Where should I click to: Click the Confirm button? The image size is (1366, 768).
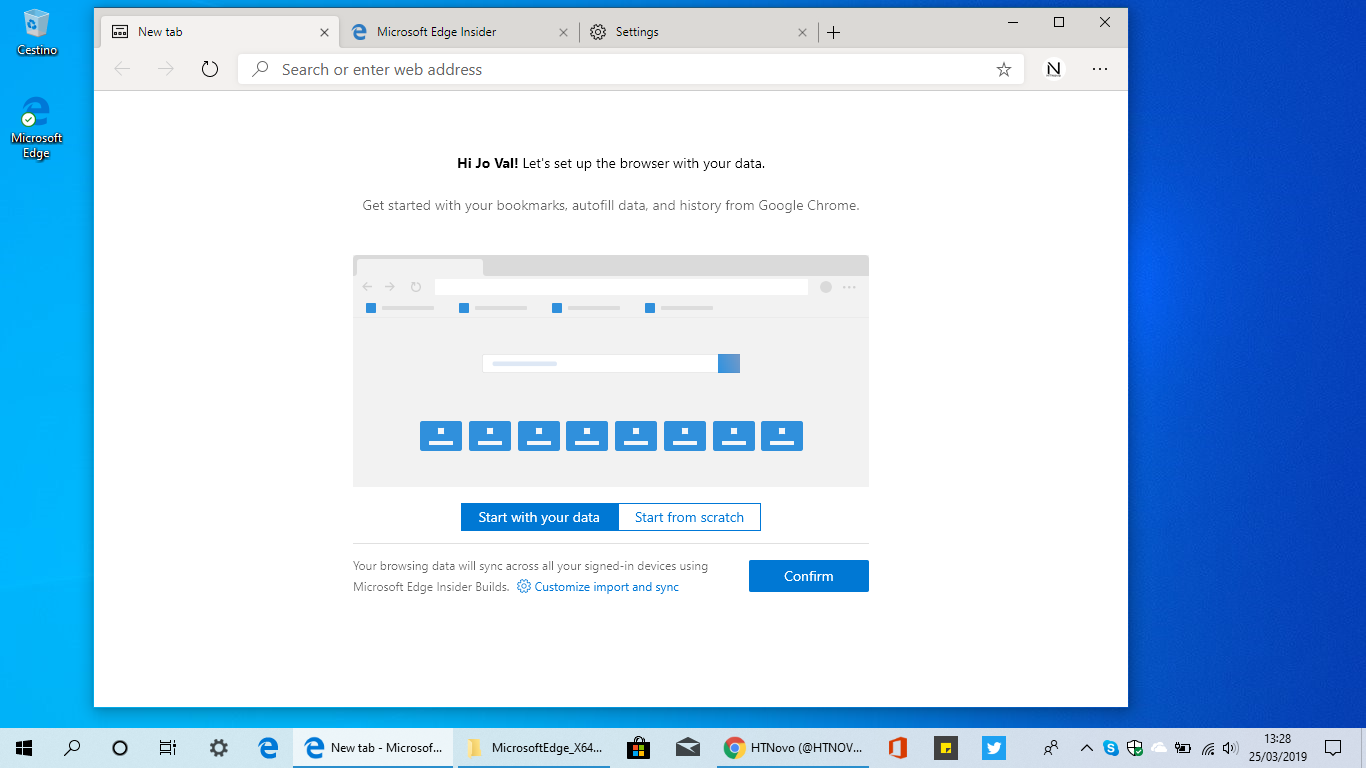808,576
